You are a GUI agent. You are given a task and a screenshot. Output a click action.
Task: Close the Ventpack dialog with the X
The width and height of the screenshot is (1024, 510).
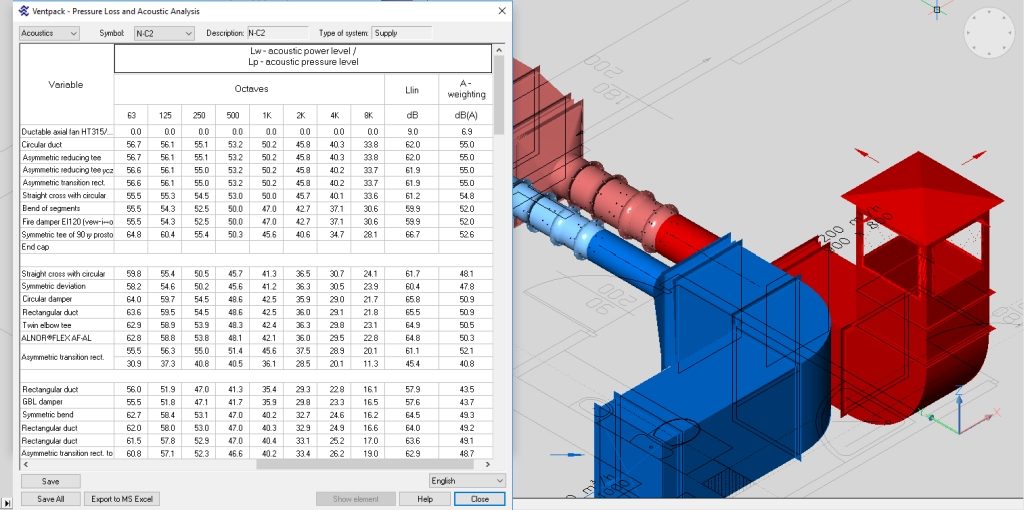[x=501, y=11]
